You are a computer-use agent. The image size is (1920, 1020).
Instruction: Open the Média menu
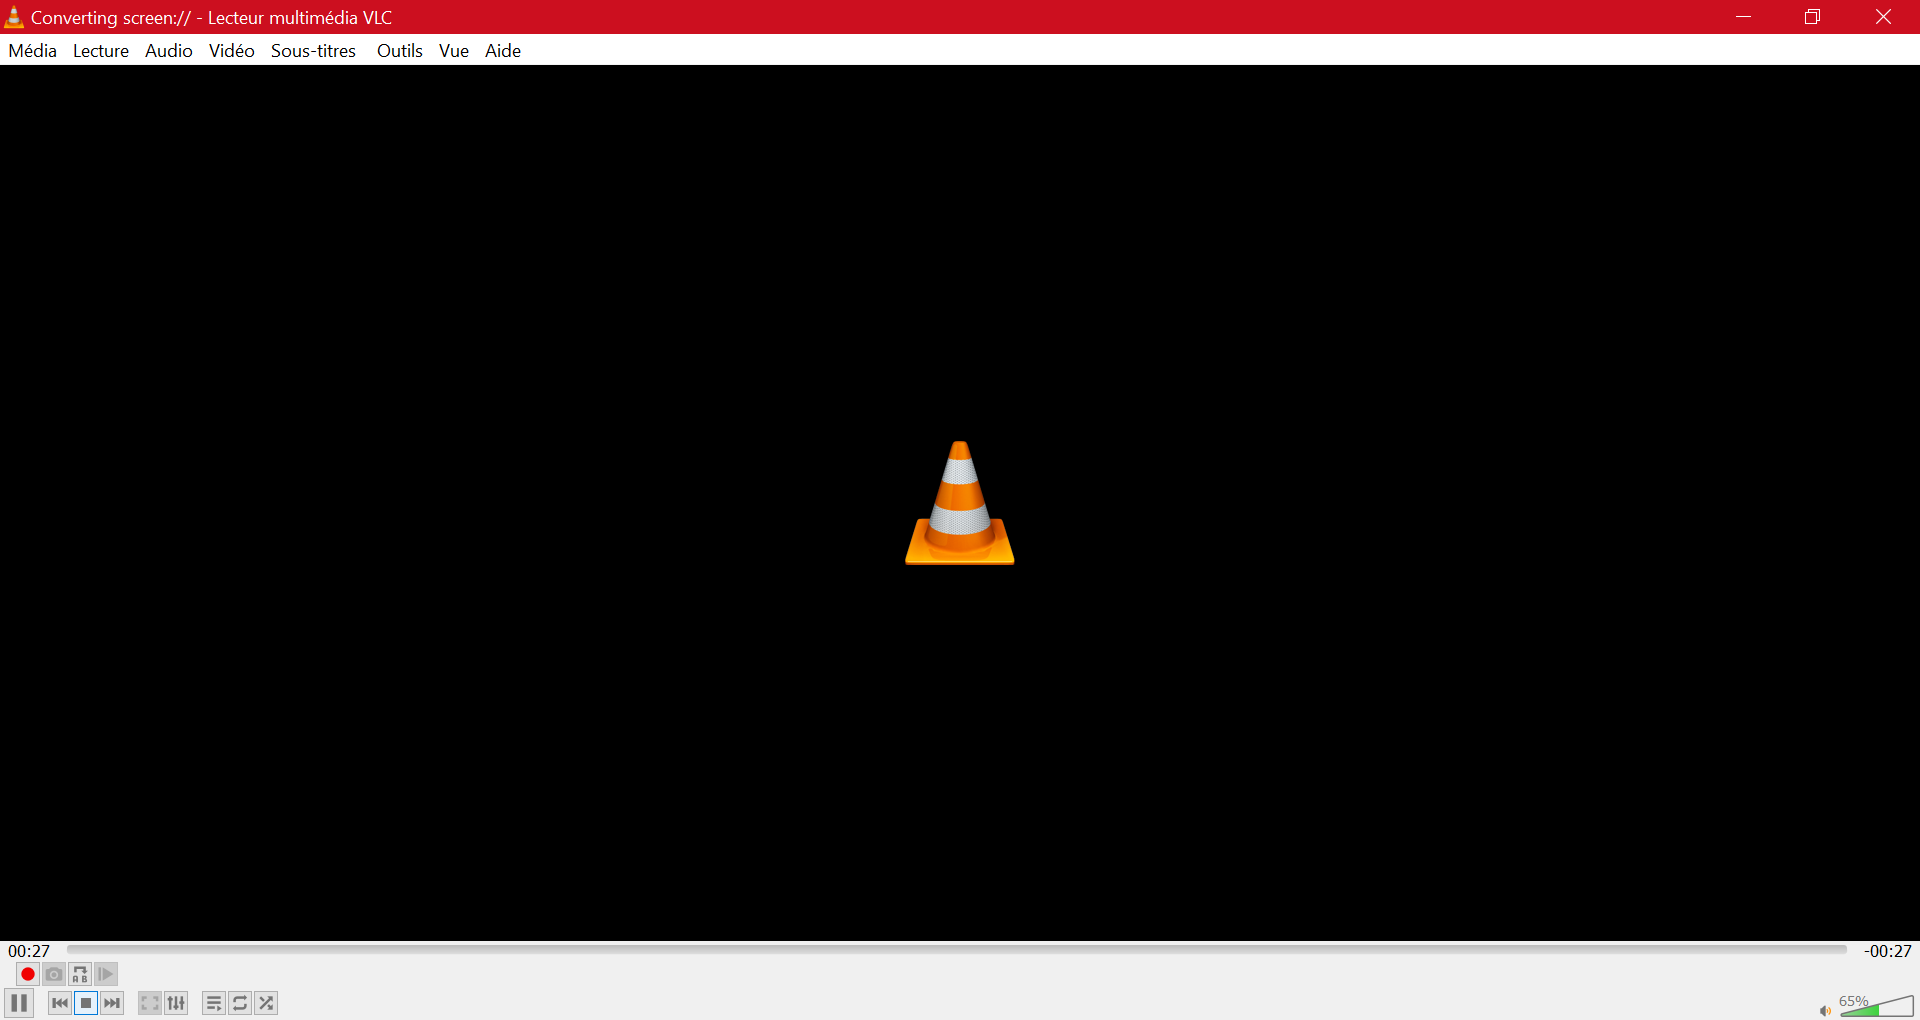(32, 50)
